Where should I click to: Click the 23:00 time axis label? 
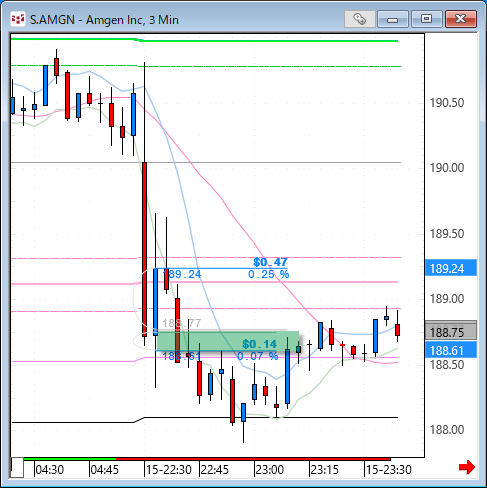click(270, 470)
